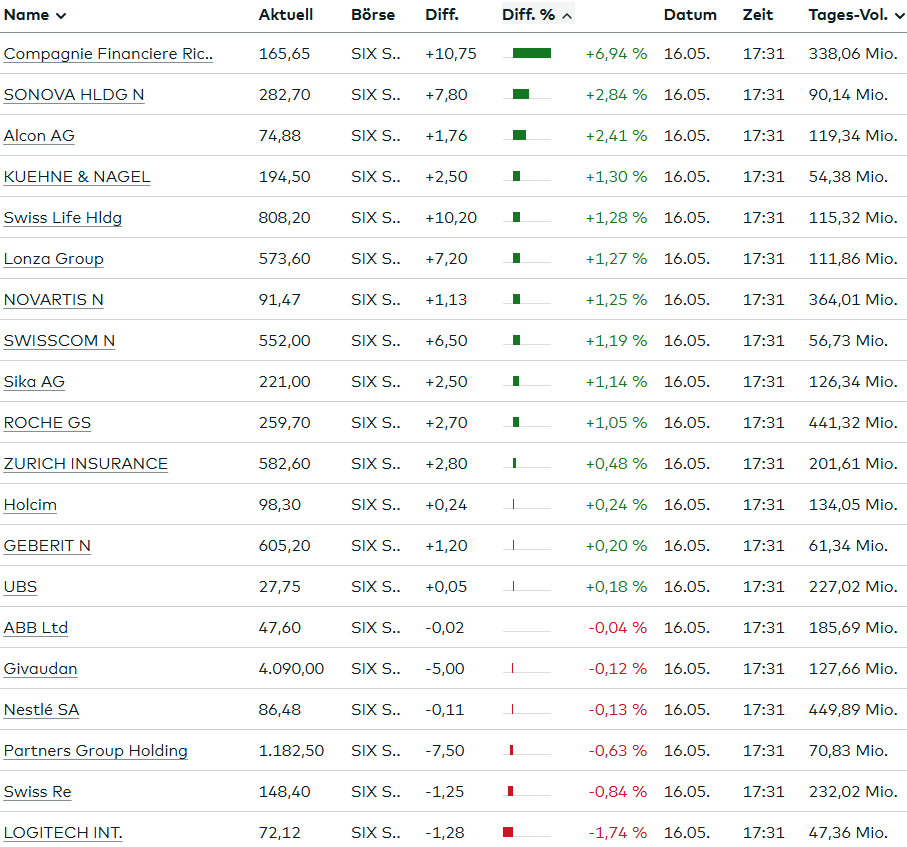Open Compagnie Financiere Ric.. stock link
This screenshot has height=847, width=907.
coord(108,54)
